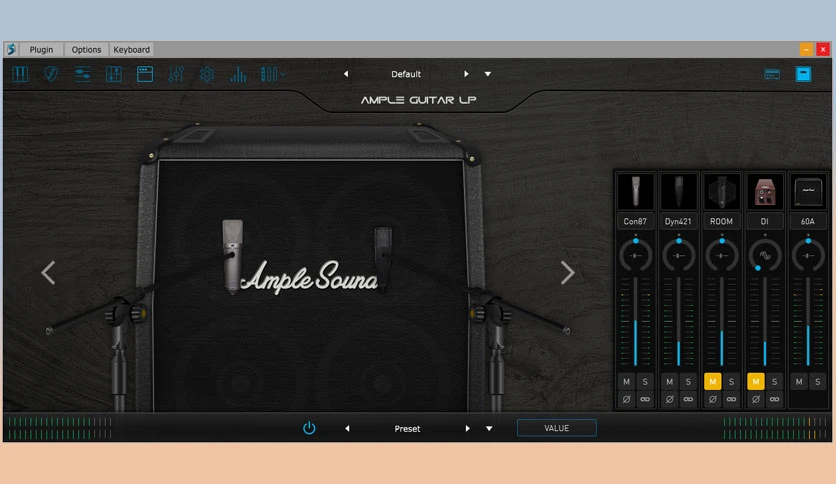The width and height of the screenshot is (836, 484).
Task: Open the boxed mixer faders icon
Action: pos(114,74)
